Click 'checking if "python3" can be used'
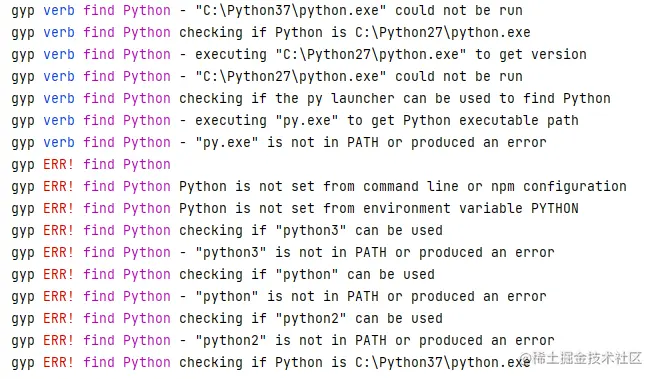655x379 pixels. tap(311, 231)
